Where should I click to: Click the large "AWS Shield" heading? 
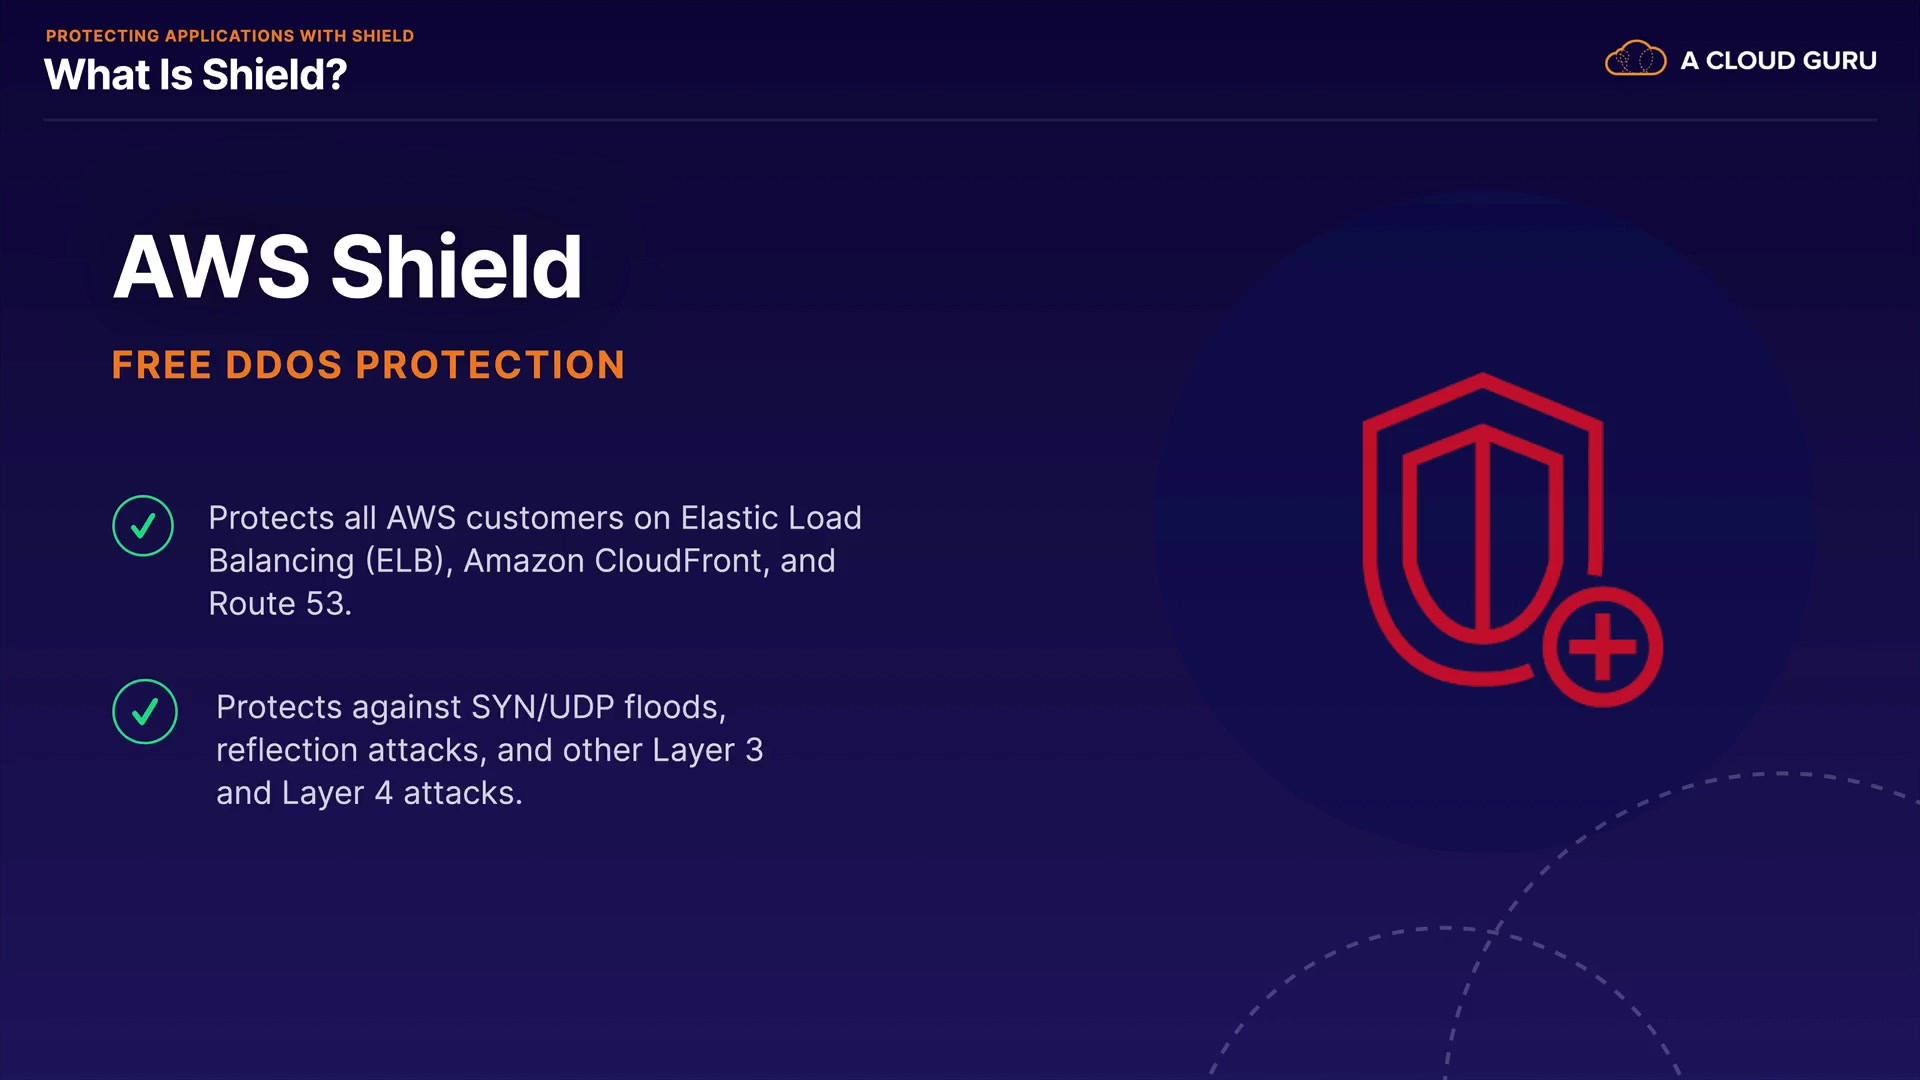point(347,267)
